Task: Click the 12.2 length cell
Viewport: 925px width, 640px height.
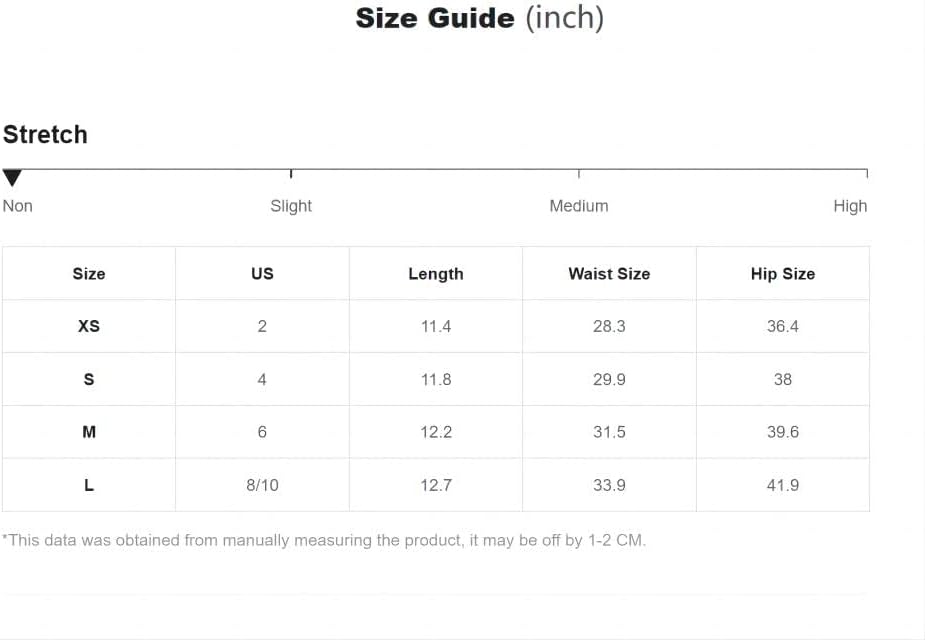Action: point(436,432)
